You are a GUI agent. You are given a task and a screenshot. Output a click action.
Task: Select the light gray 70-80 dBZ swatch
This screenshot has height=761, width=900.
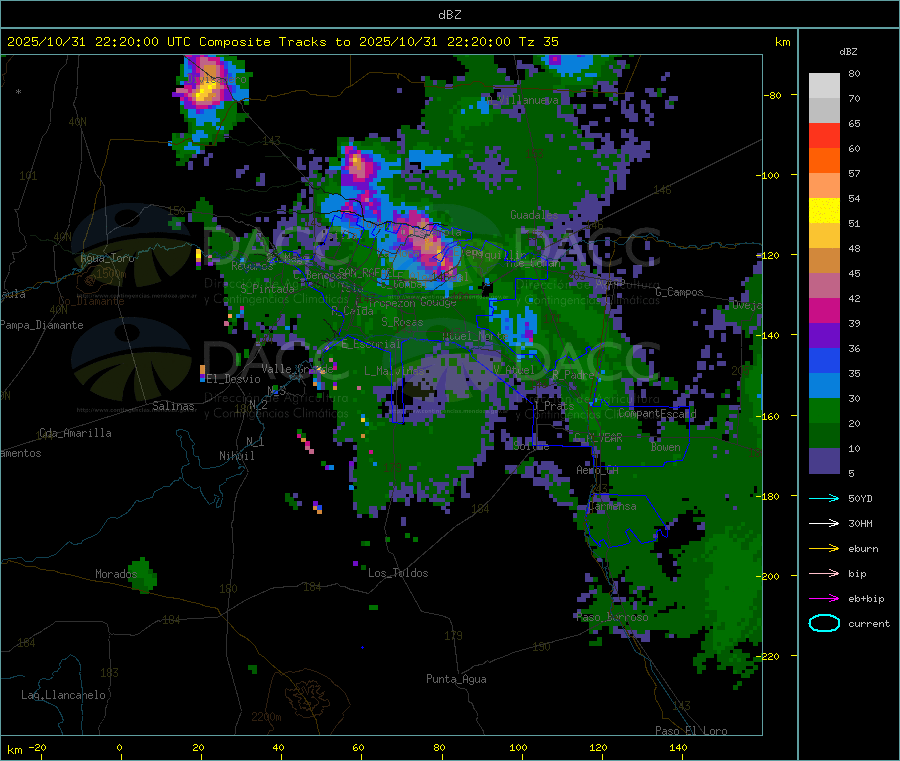pyautogui.click(x=824, y=86)
